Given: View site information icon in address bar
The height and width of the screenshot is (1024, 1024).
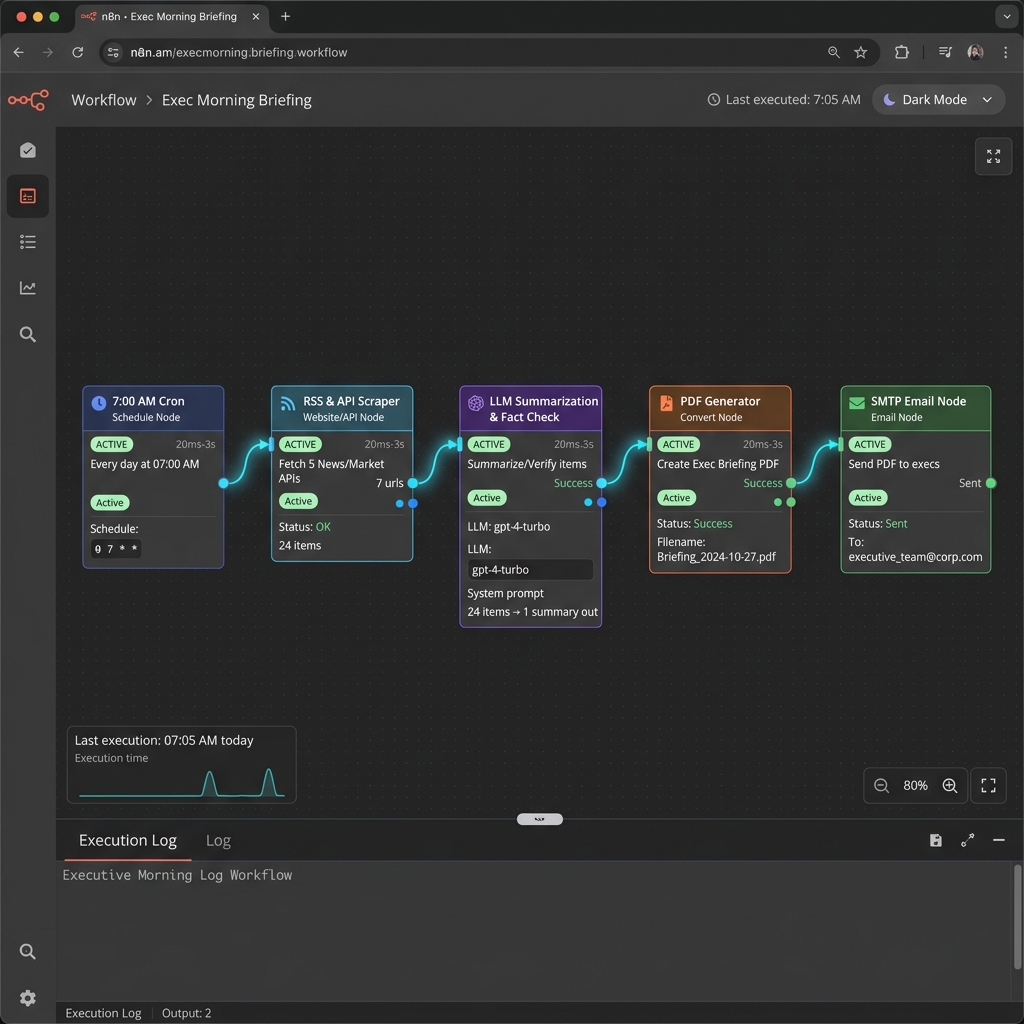Looking at the screenshot, I should [113, 52].
